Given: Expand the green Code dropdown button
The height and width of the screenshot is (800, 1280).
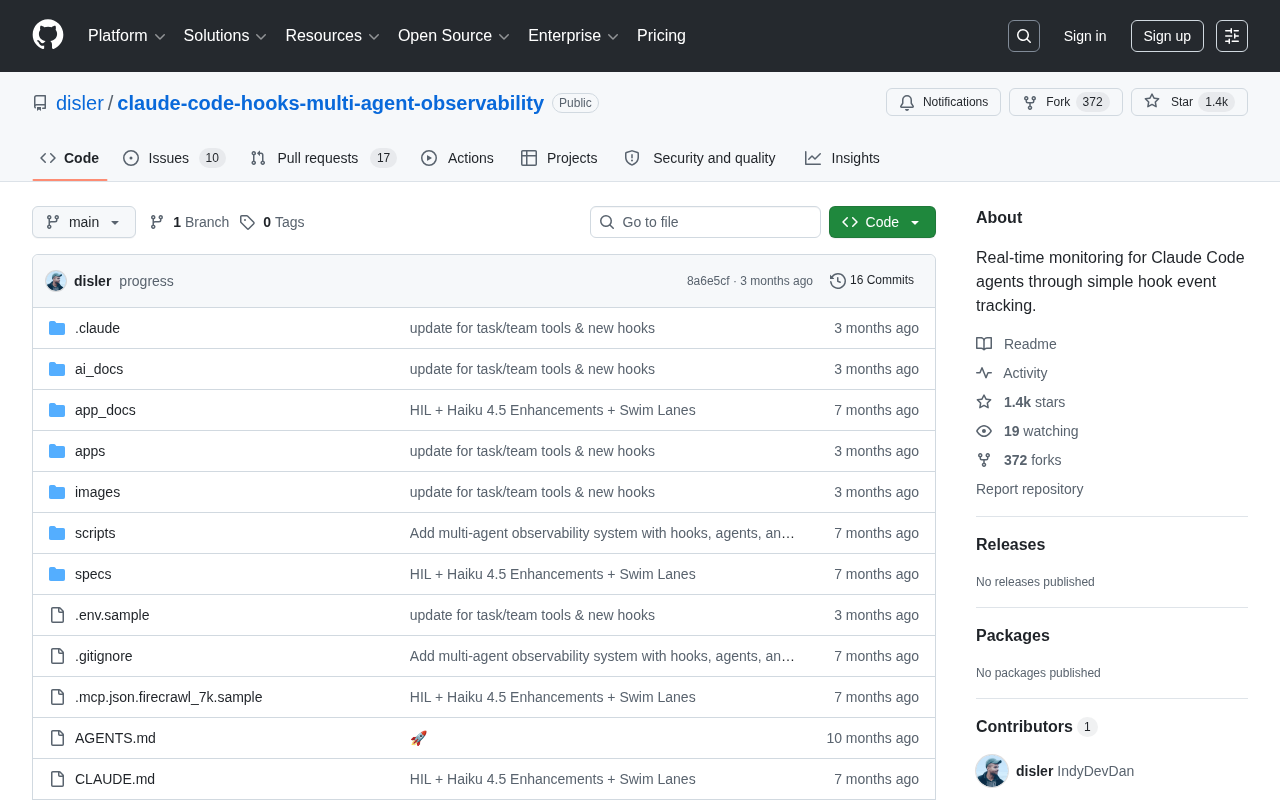Looking at the screenshot, I should (x=882, y=222).
